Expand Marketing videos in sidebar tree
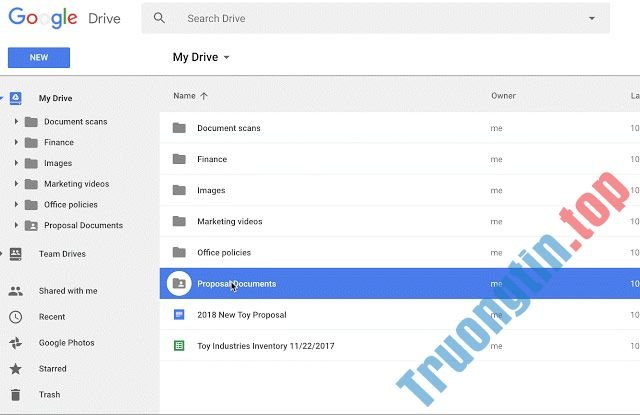The width and height of the screenshot is (640, 415). point(16,184)
